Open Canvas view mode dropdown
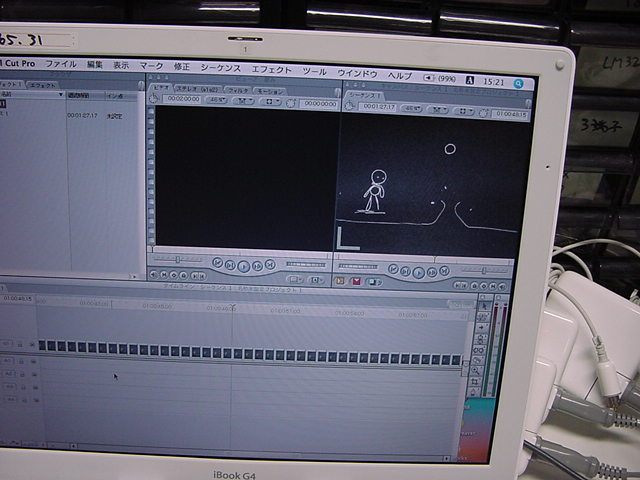The image size is (640, 480). [x=464, y=111]
